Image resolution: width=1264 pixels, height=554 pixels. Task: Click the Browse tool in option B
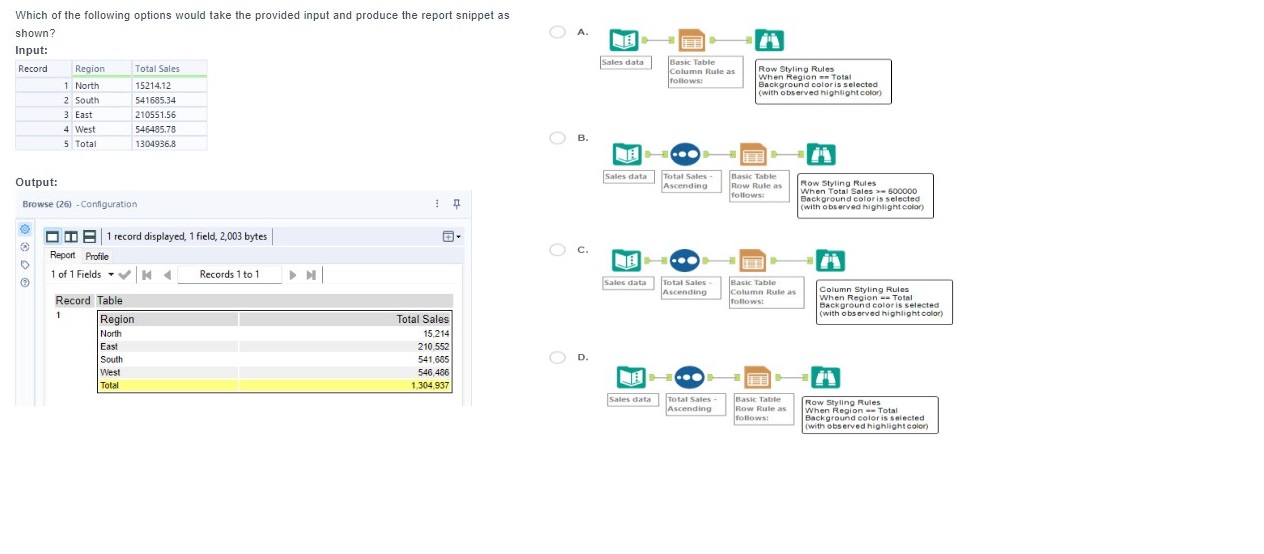[821, 155]
